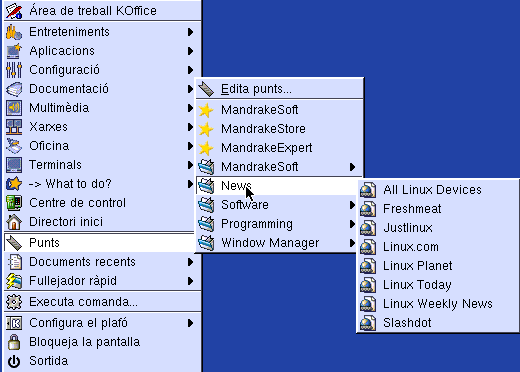
Task: Expand the Software submenu arrow
Action: (x=352, y=205)
